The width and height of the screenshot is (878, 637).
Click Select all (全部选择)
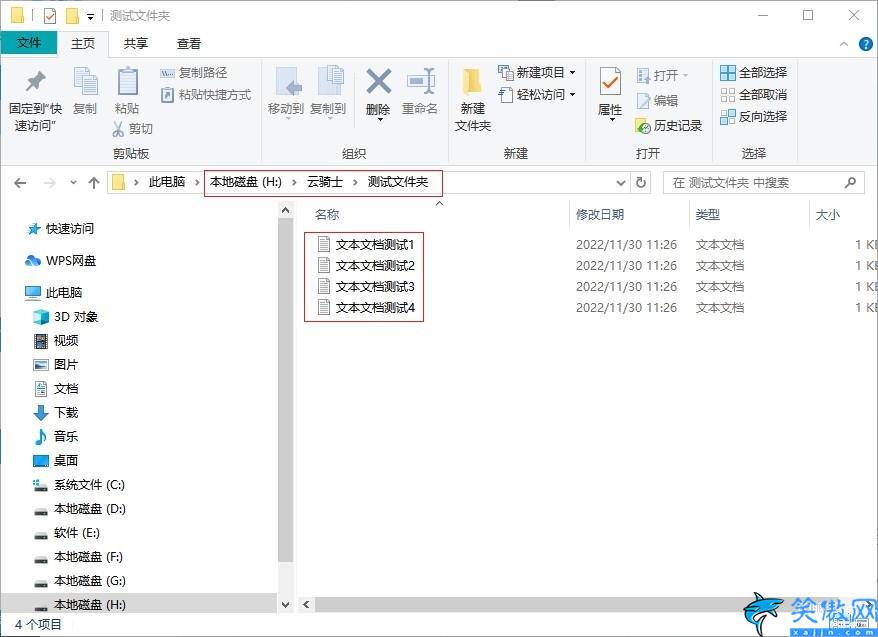[754, 73]
